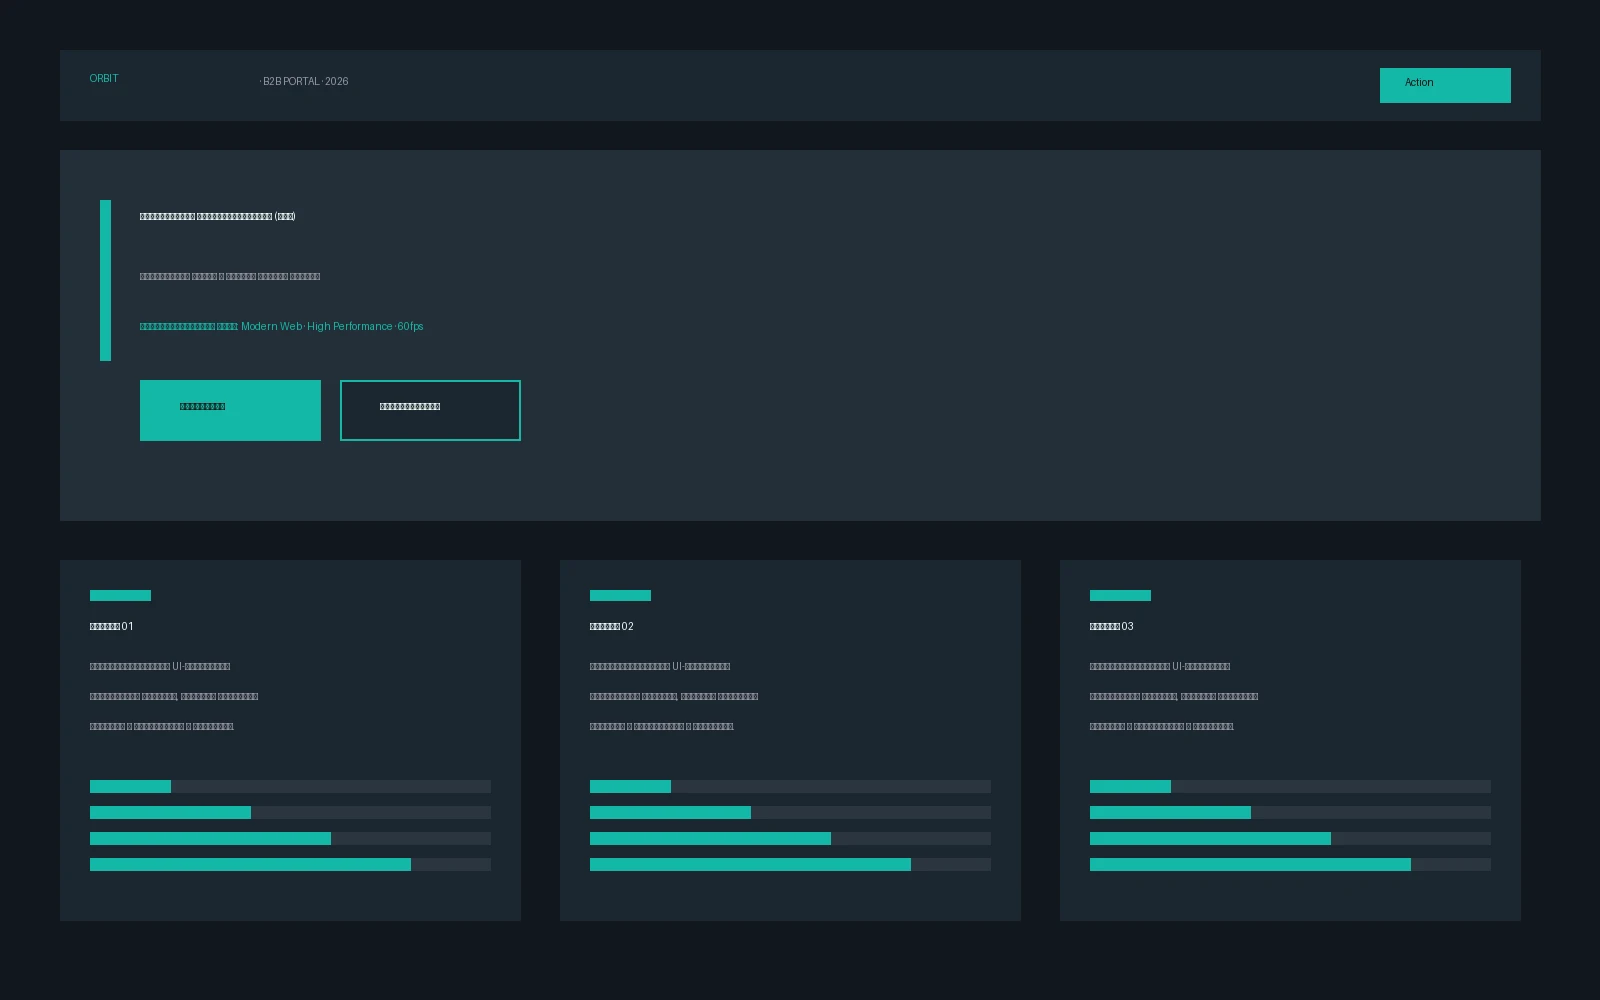Click the ORBIT logo

pos(104,79)
